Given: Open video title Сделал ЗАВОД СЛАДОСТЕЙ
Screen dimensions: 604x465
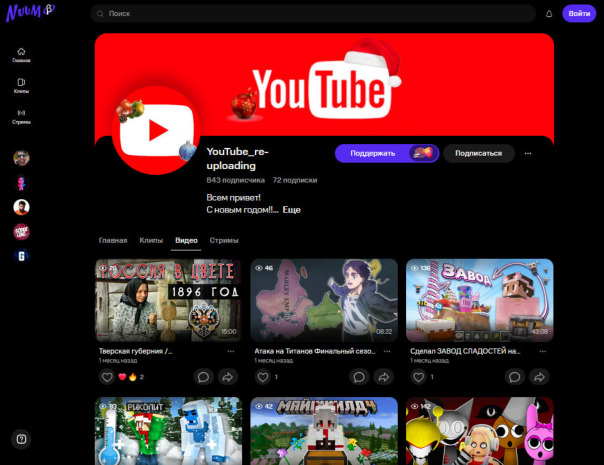Looking at the screenshot, I should [465, 351].
